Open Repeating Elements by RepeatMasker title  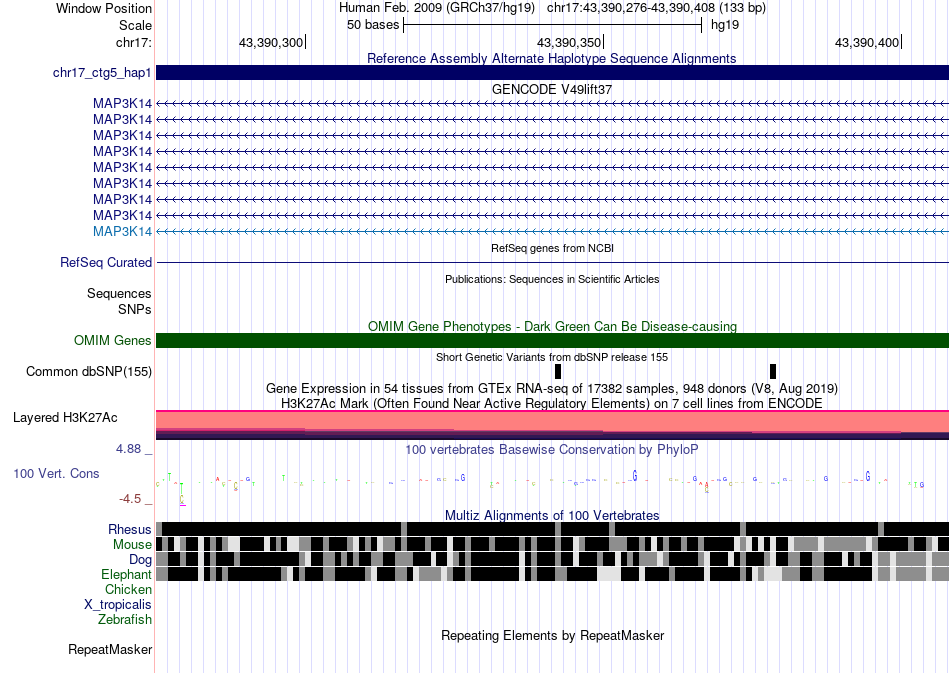(552, 635)
